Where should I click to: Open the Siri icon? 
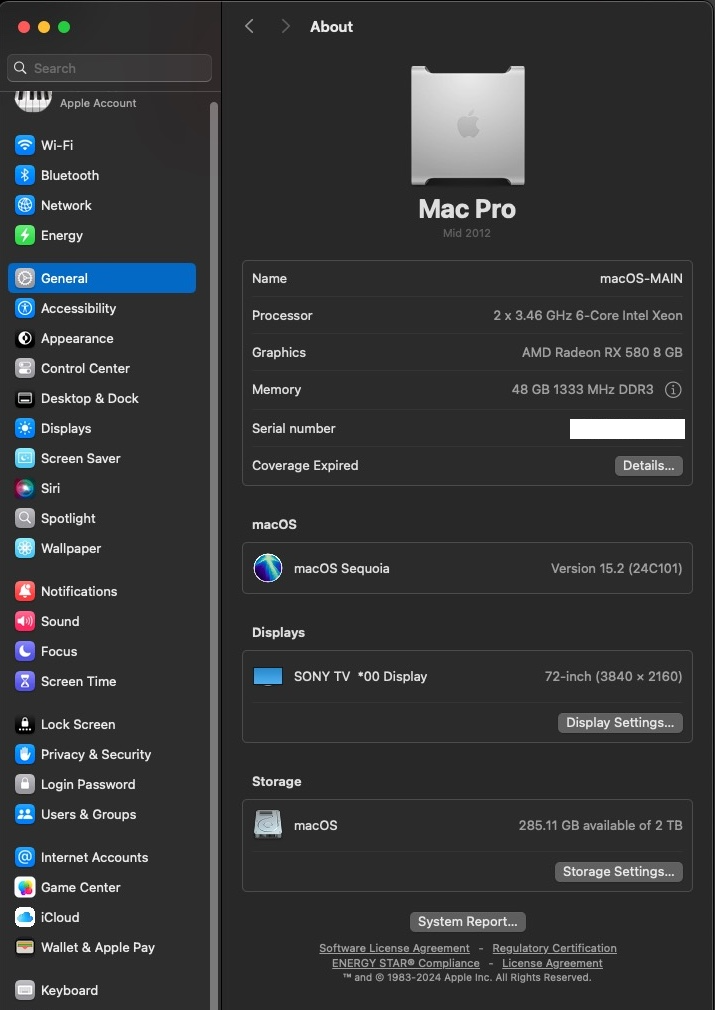[24, 488]
